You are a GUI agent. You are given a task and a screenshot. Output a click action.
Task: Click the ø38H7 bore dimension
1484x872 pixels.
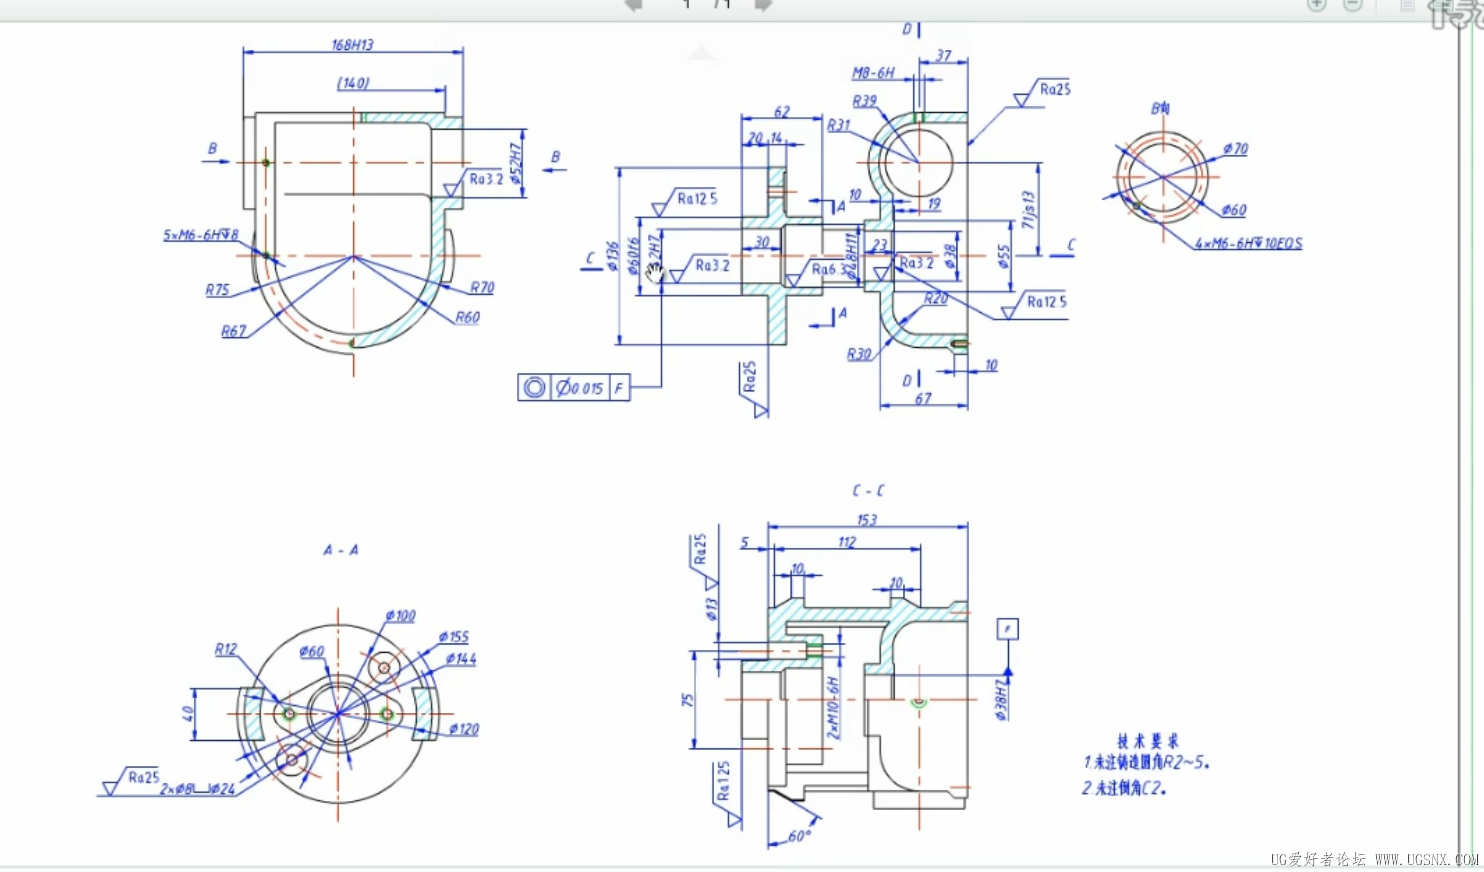[1001, 699]
